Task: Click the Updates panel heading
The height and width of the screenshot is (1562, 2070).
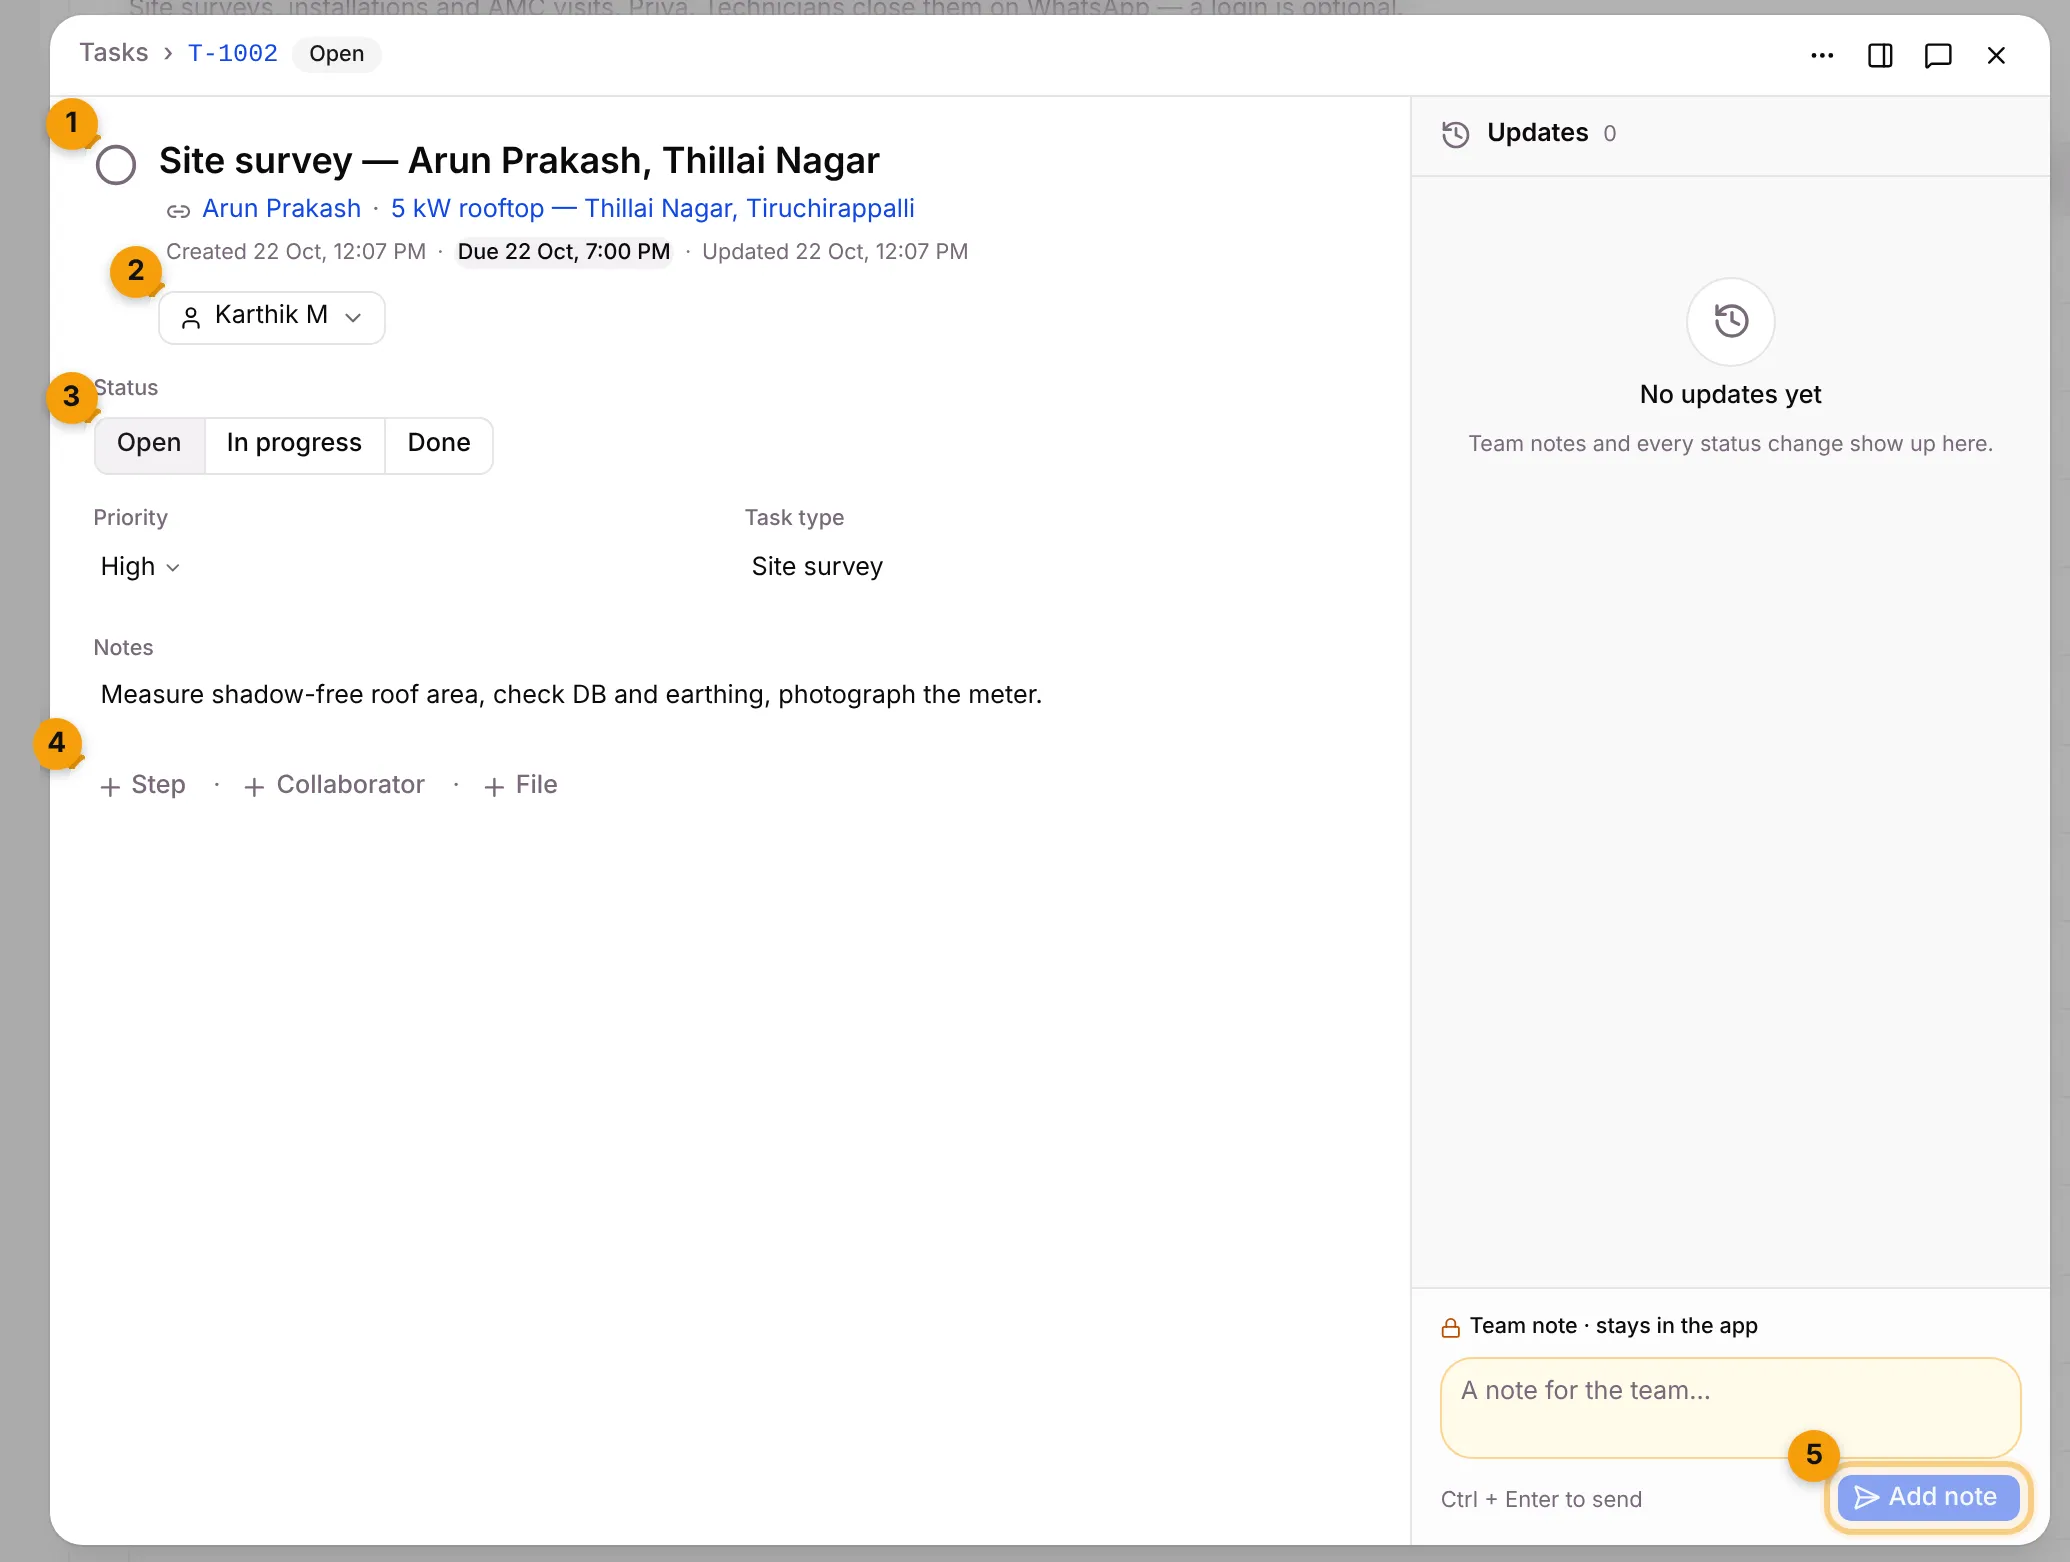Action: tap(1537, 133)
